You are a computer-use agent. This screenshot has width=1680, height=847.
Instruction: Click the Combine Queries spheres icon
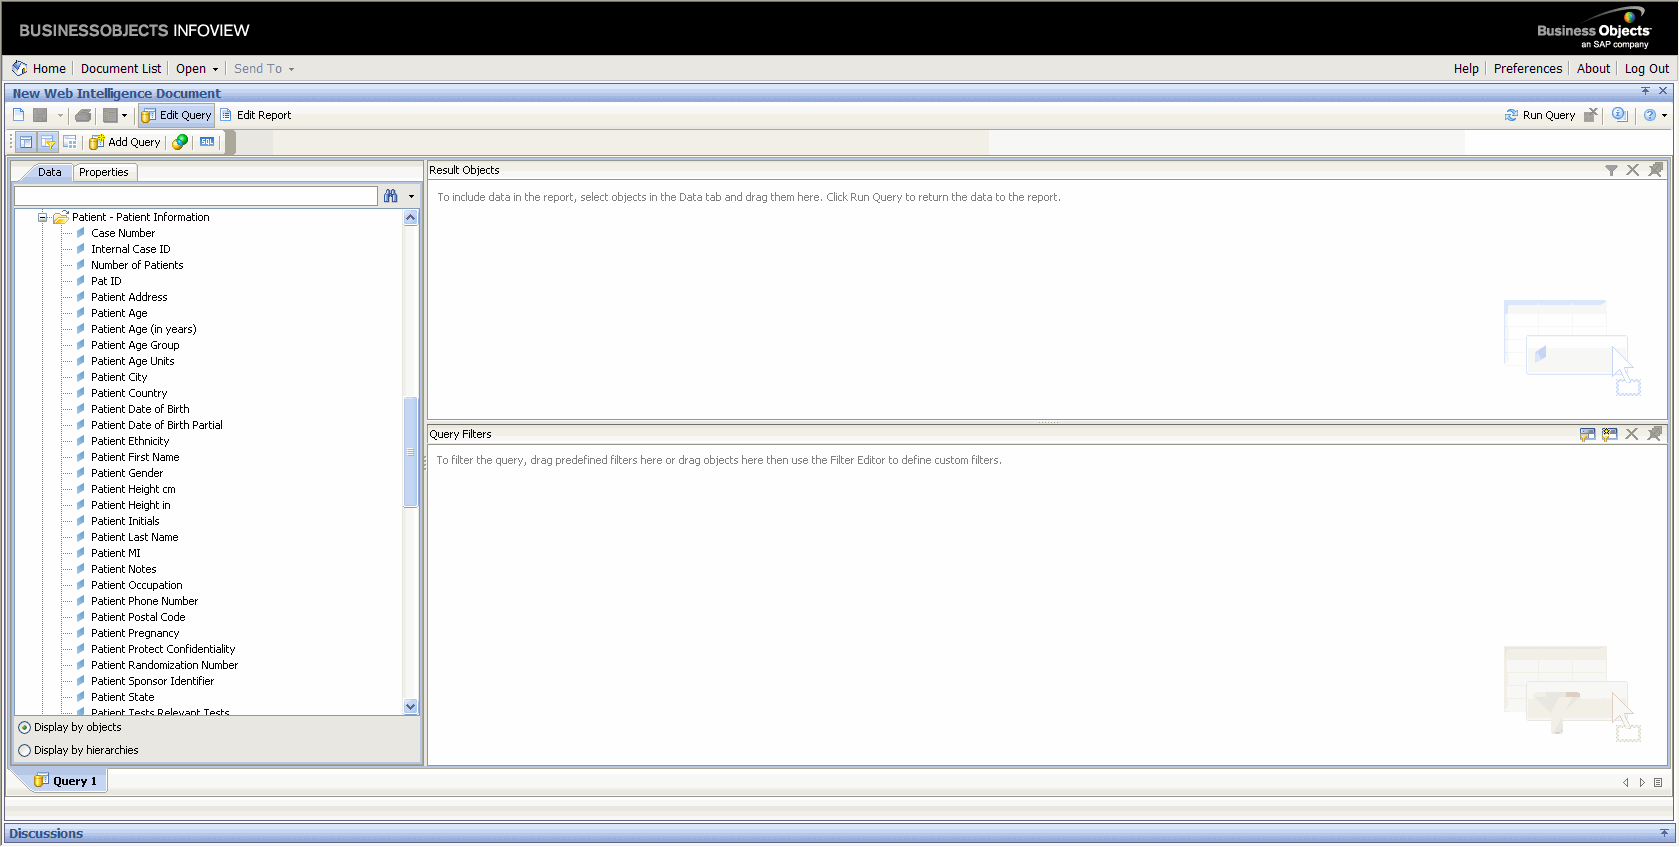(x=180, y=142)
